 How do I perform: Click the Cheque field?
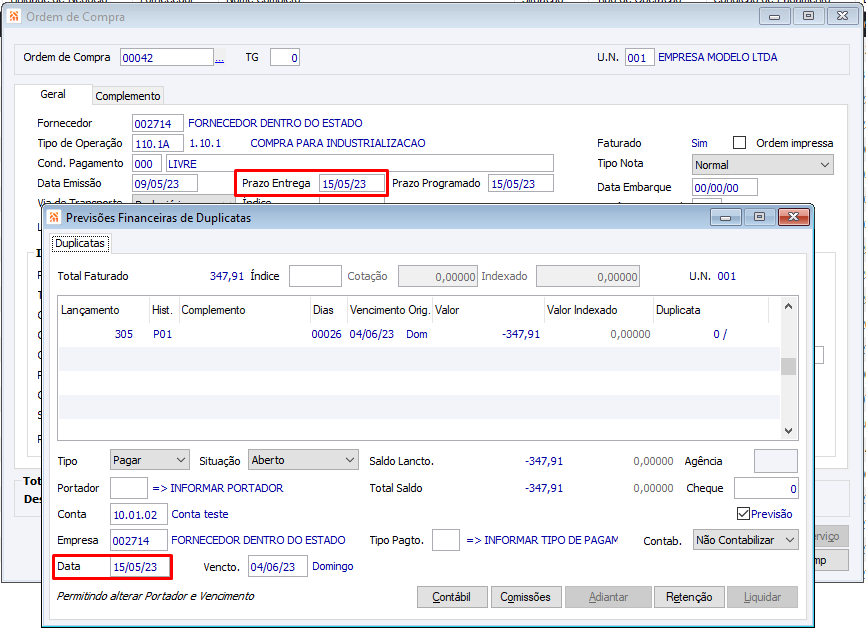[766, 488]
